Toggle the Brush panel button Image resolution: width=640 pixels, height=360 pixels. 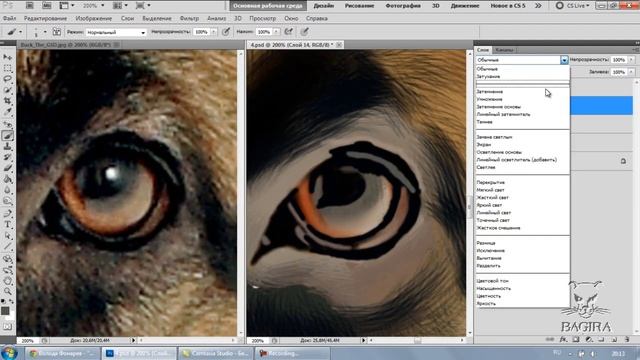[x=57, y=32]
